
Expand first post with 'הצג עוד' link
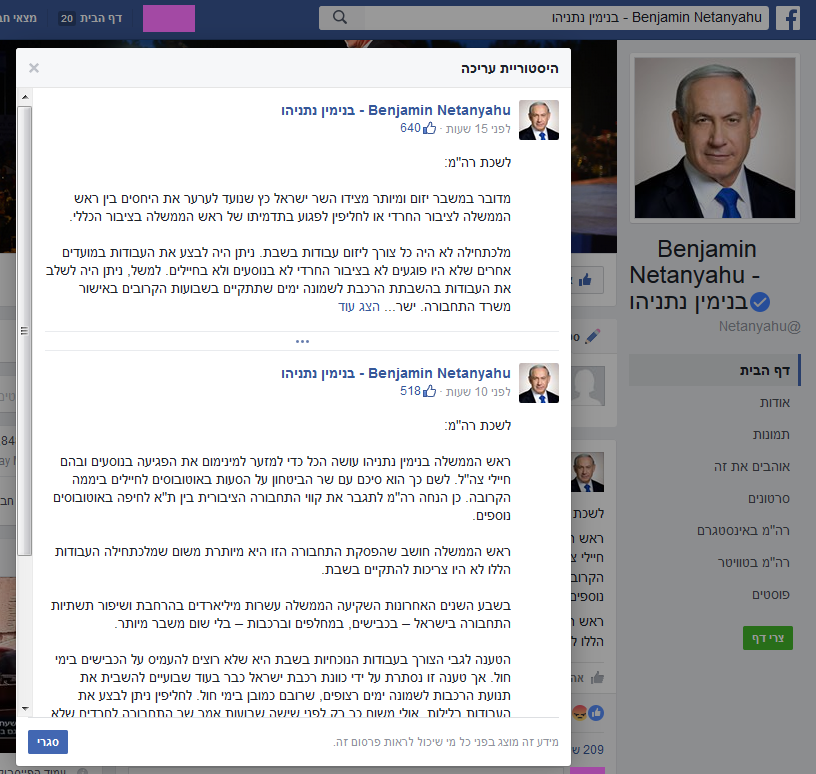click(x=359, y=307)
